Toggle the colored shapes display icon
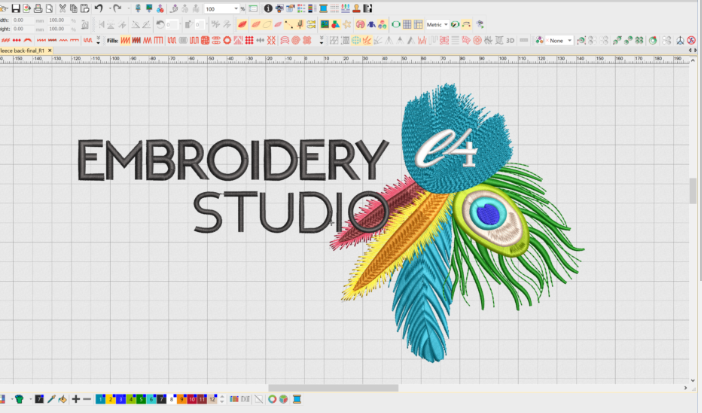 click(x=335, y=25)
